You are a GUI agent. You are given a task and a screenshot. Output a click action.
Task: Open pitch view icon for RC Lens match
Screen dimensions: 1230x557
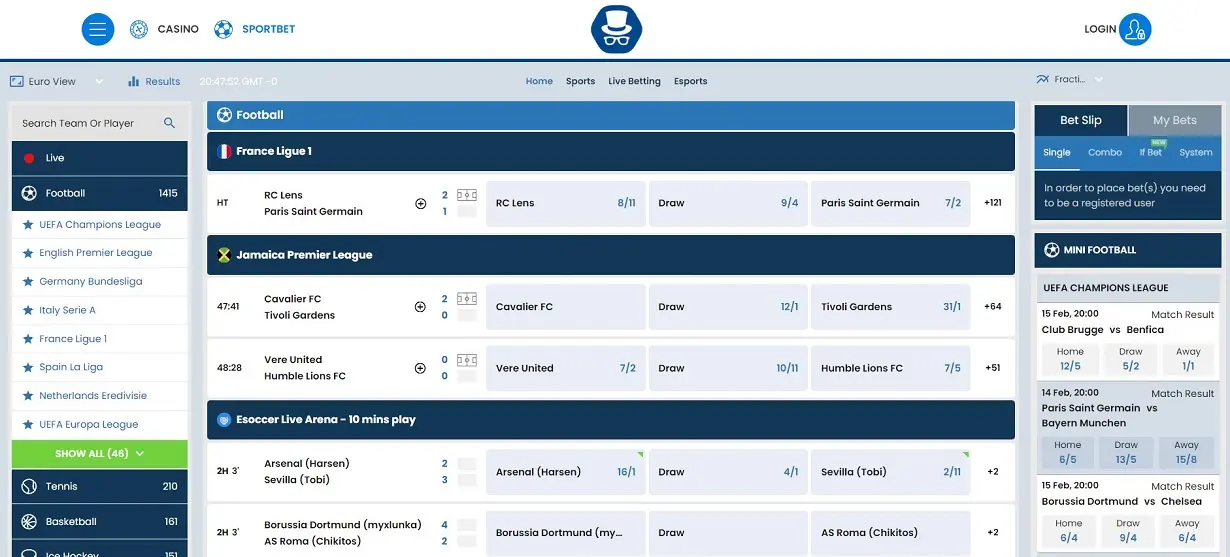pos(466,195)
